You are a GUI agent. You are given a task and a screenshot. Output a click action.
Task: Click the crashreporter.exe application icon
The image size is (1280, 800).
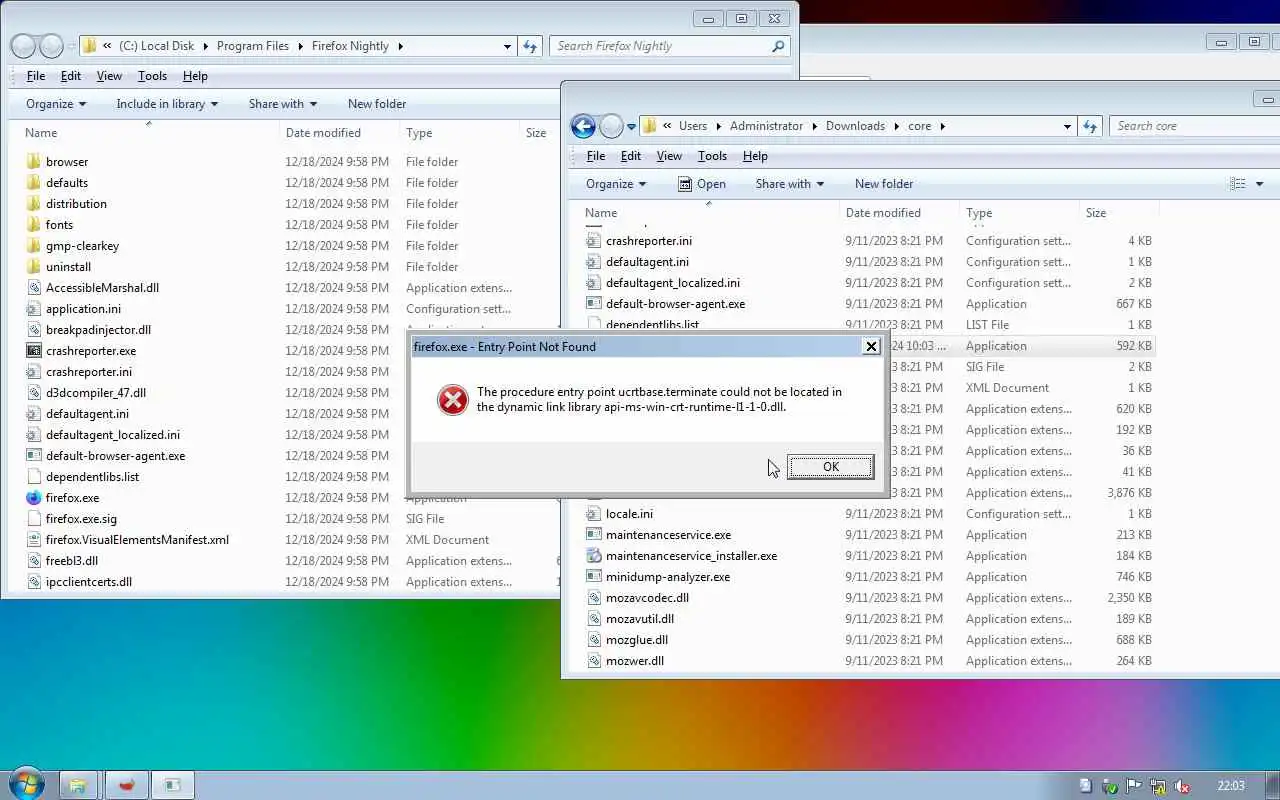pos(33,350)
